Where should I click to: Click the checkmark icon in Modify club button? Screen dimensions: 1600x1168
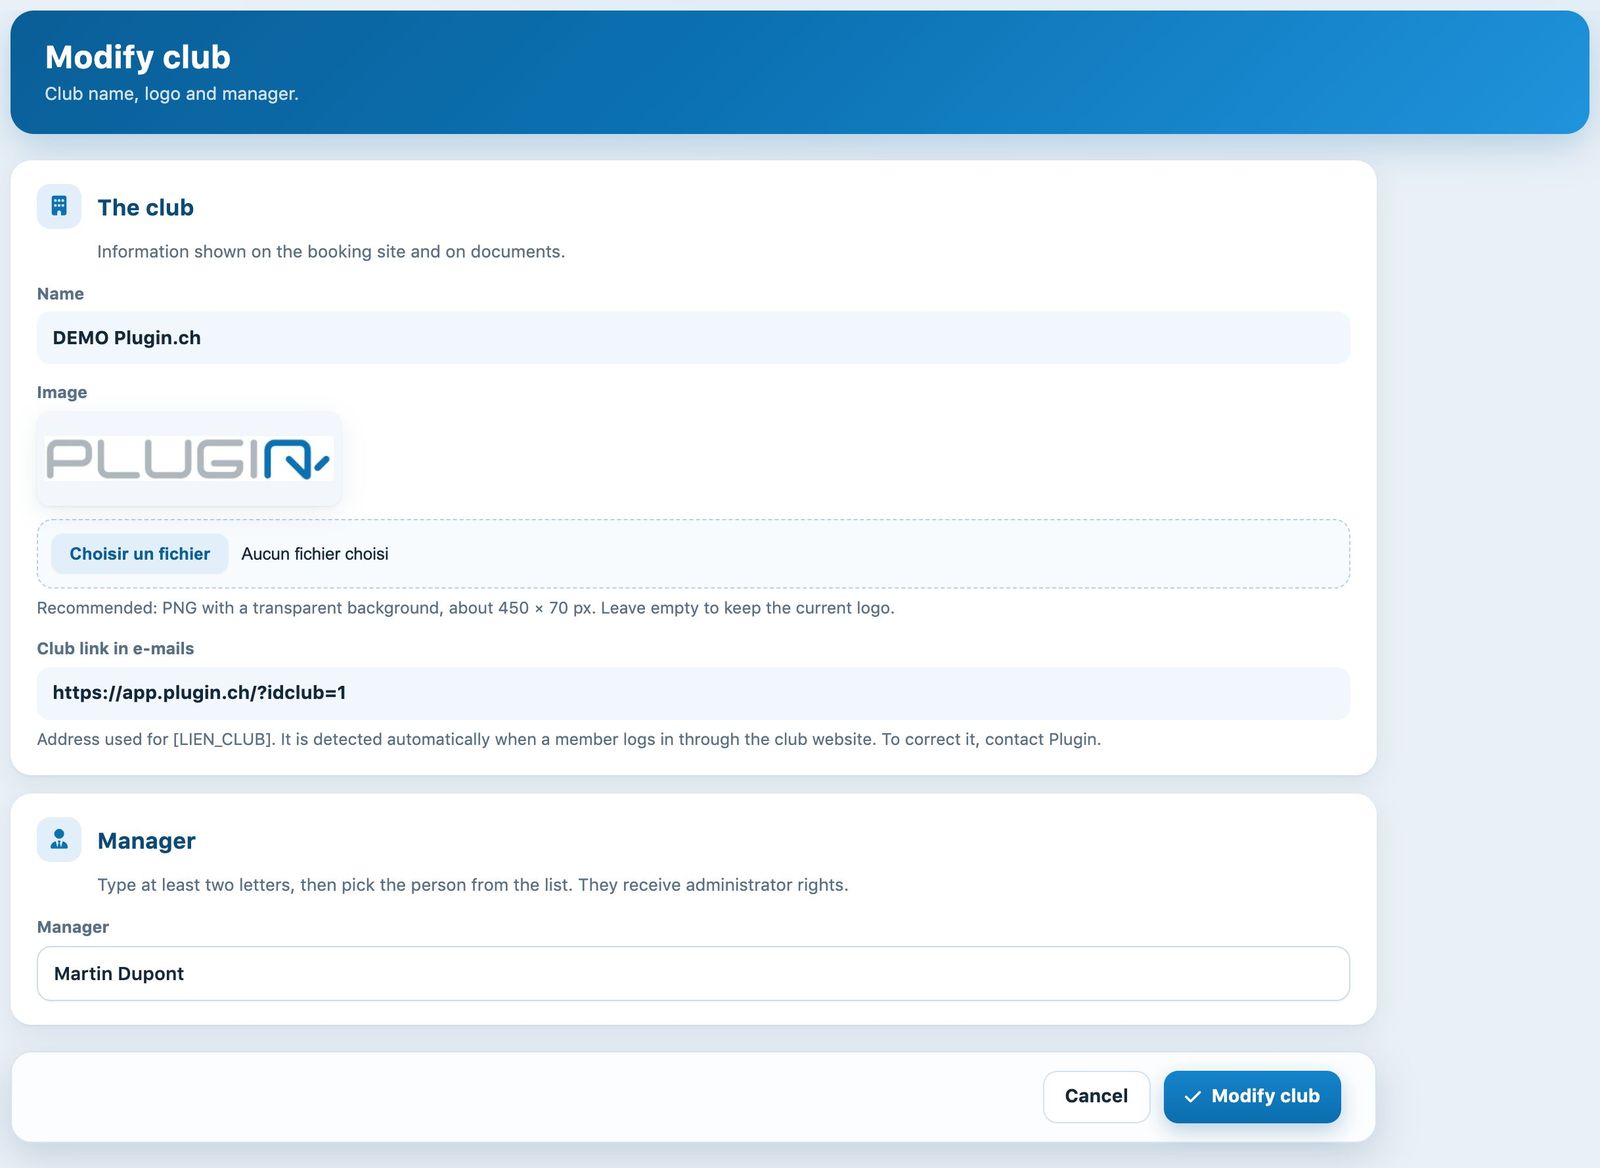coord(1192,1097)
